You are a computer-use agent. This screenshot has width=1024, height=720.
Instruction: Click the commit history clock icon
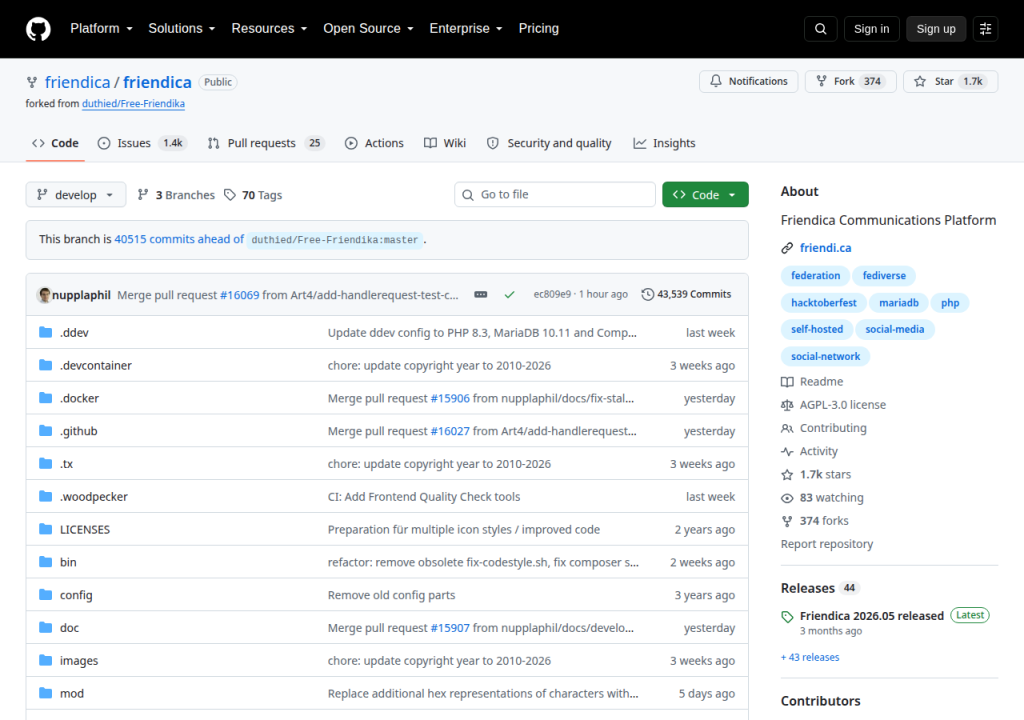(647, 295)
